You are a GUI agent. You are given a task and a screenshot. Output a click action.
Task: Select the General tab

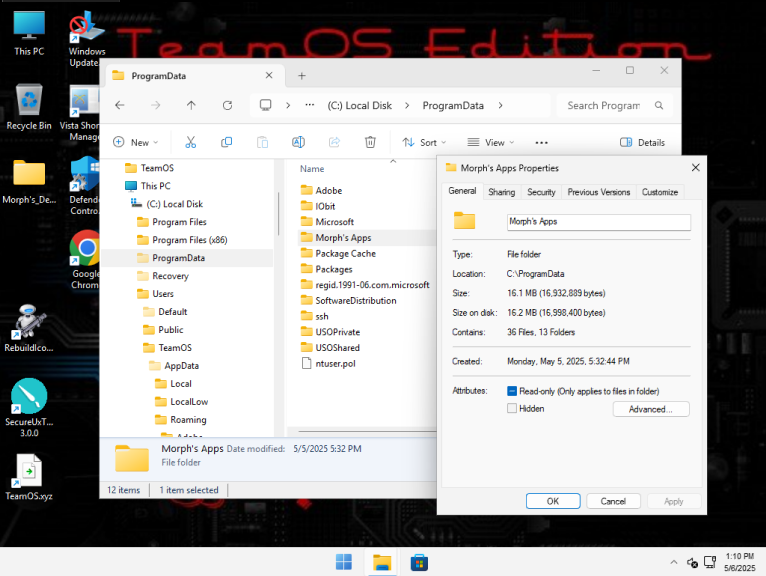tap(462, 191)
